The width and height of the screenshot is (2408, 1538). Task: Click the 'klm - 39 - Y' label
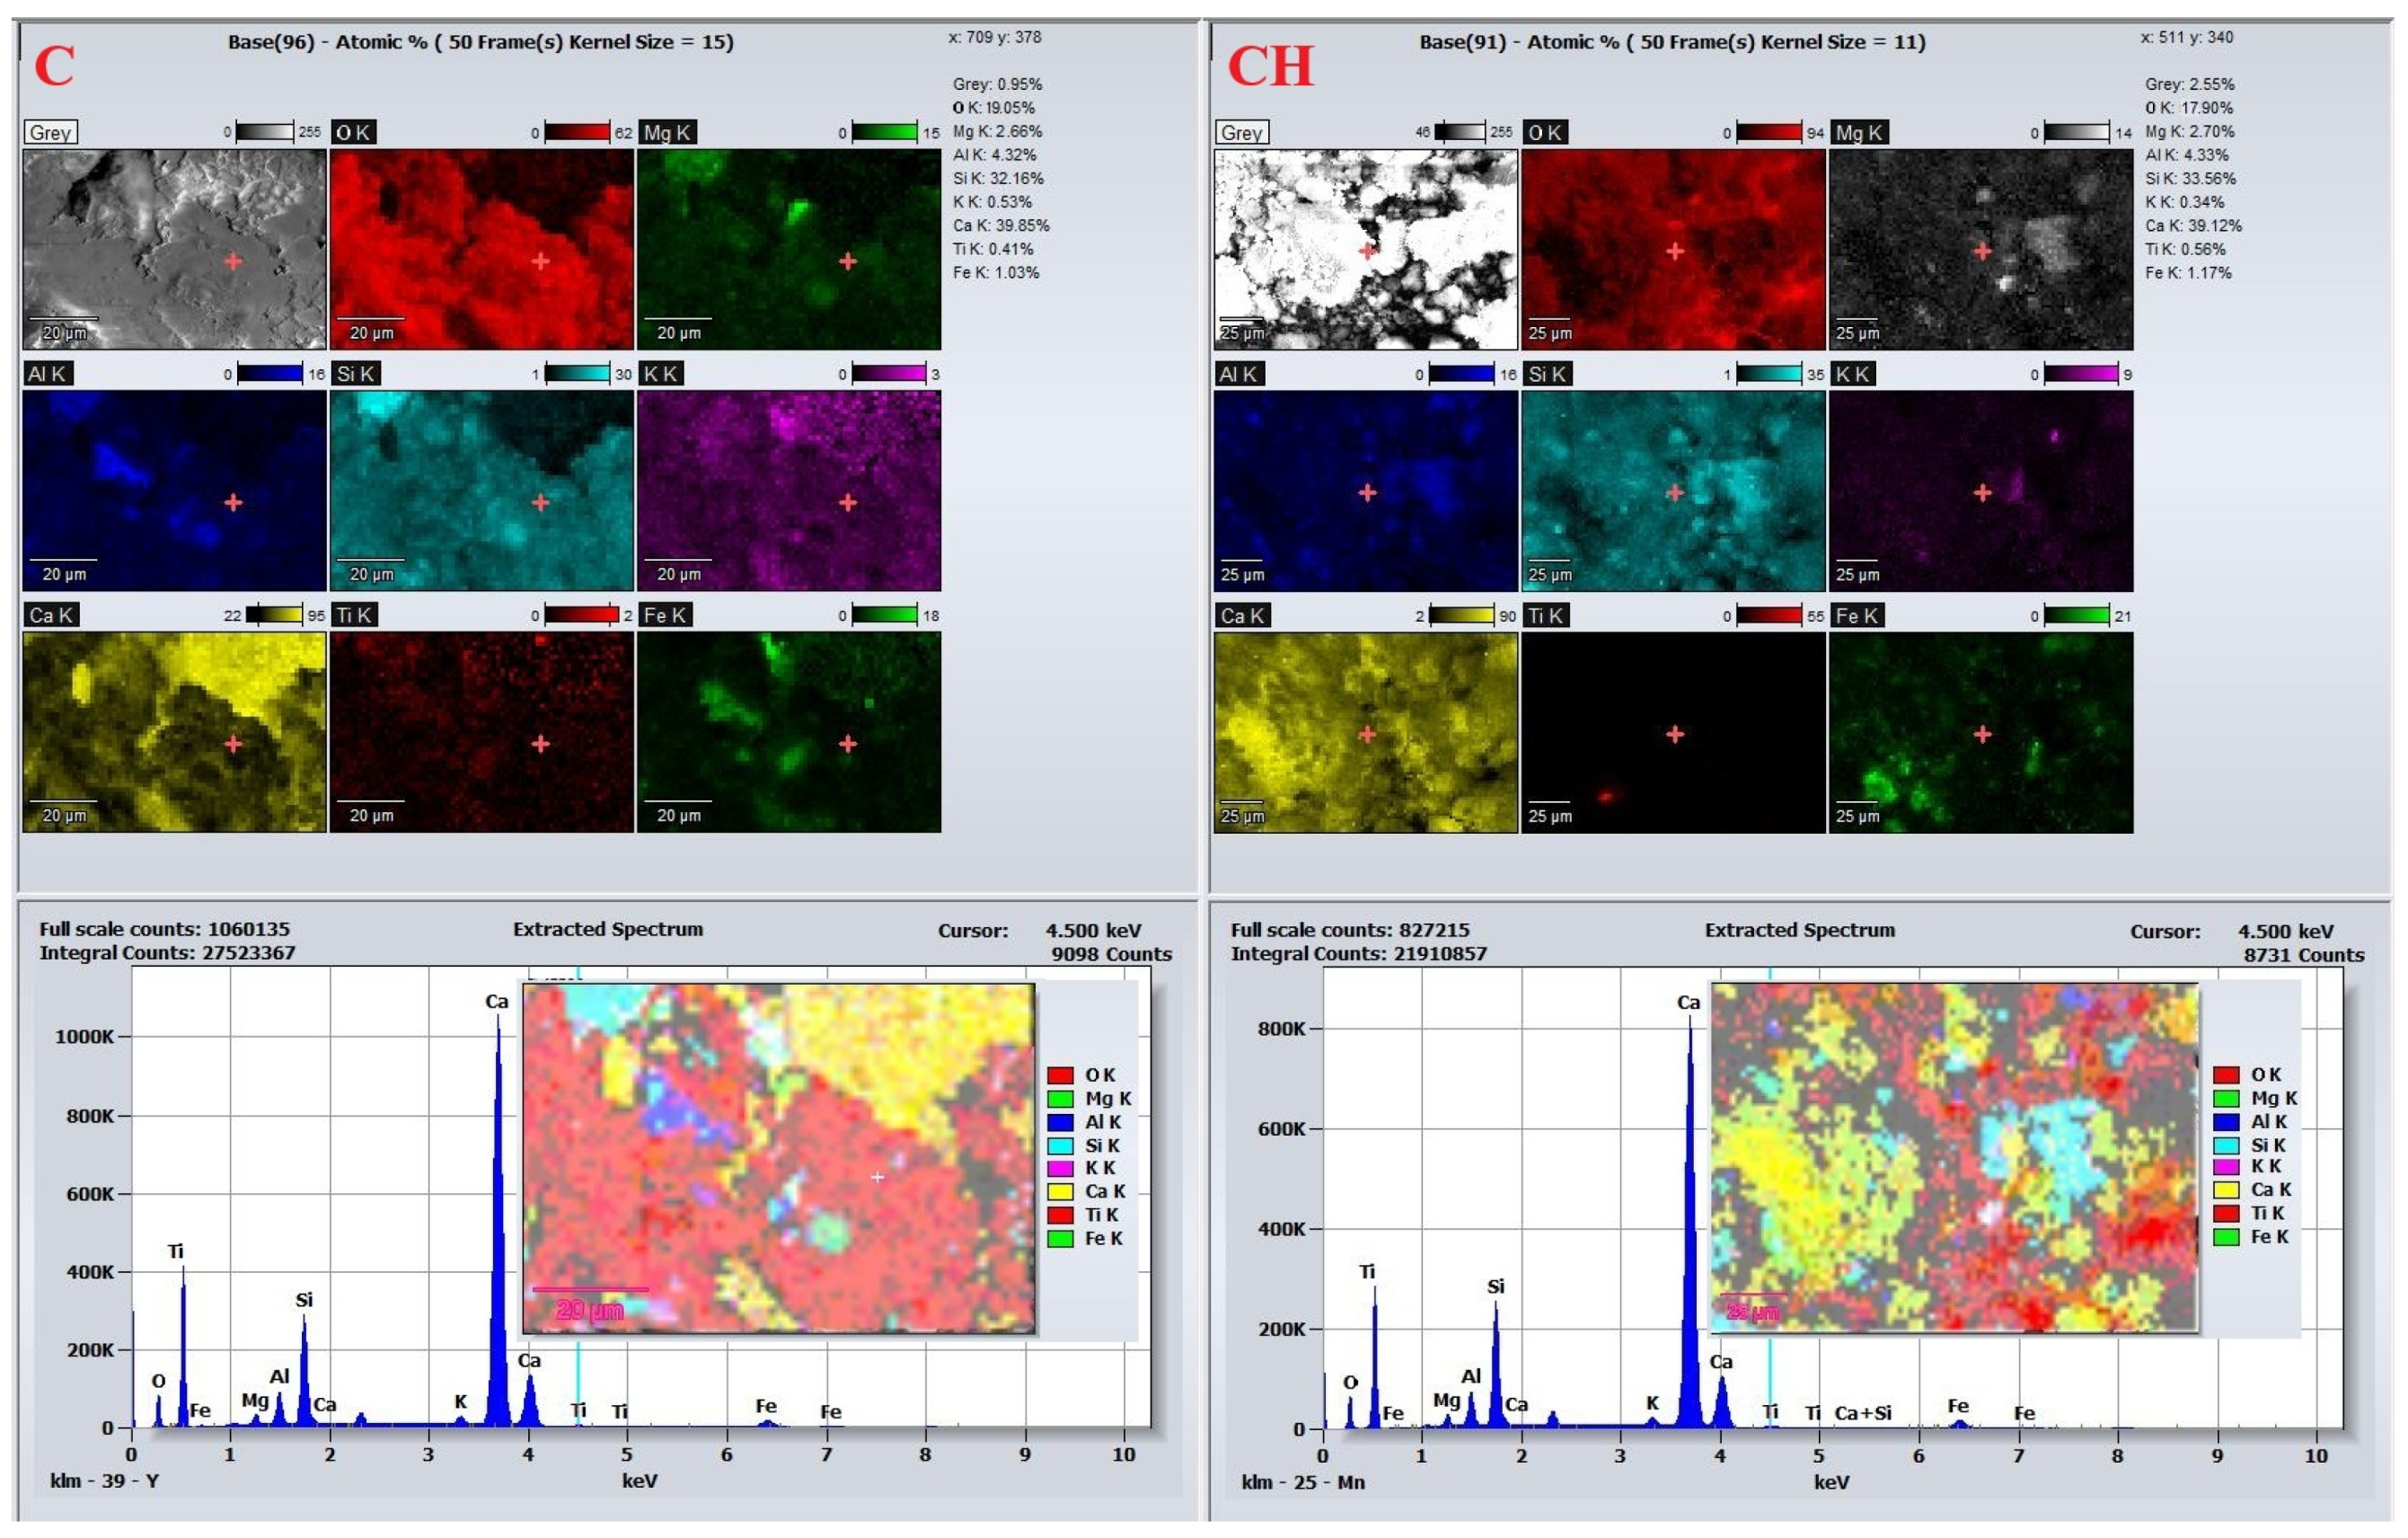[105, 1481]
